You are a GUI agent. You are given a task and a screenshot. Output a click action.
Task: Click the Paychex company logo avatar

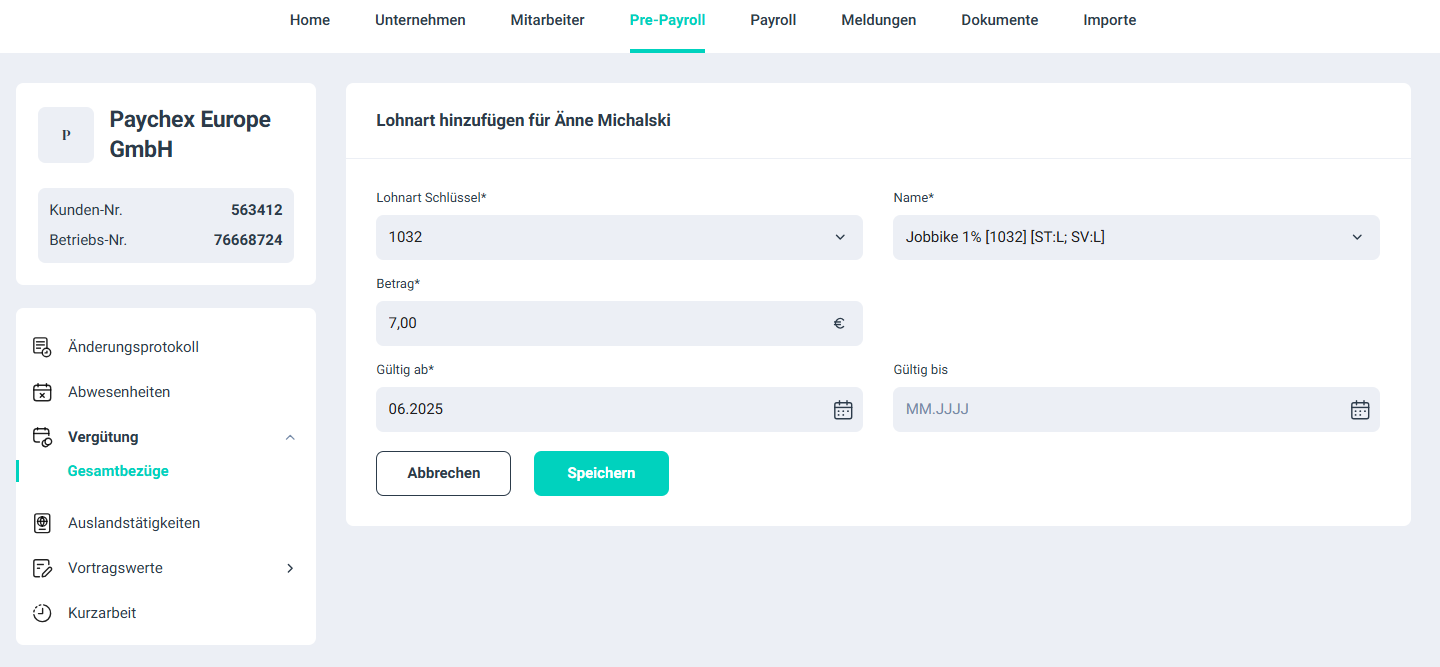pos(66,134)
